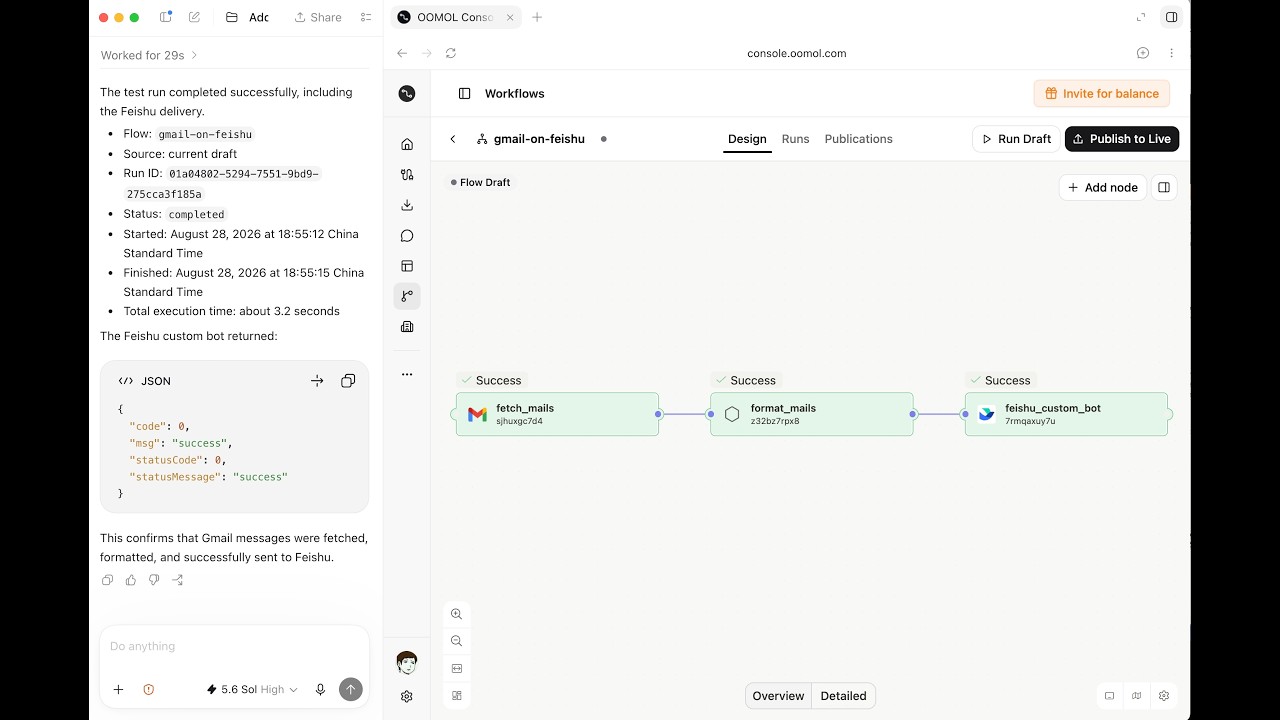
Task: Switch the flow view to Overview
Action: point(778,696)
